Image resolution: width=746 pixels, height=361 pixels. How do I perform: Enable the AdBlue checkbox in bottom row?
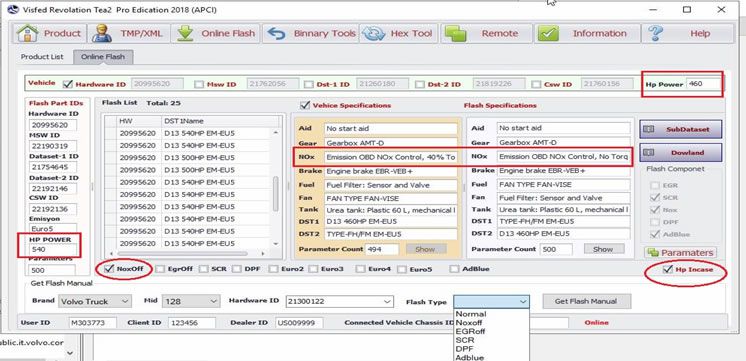coord(455,269)
